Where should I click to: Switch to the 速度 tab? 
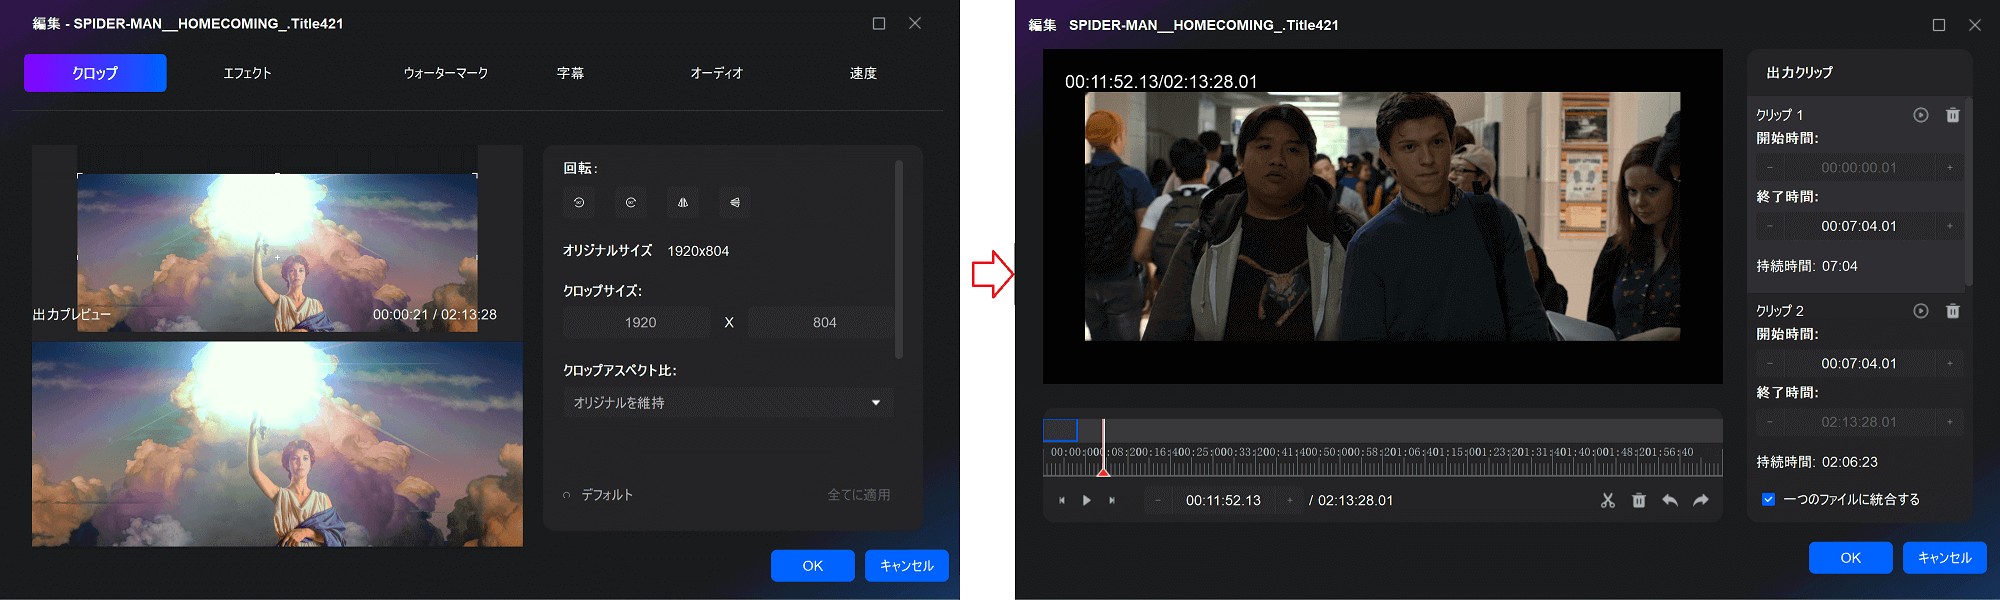(863, 73)
